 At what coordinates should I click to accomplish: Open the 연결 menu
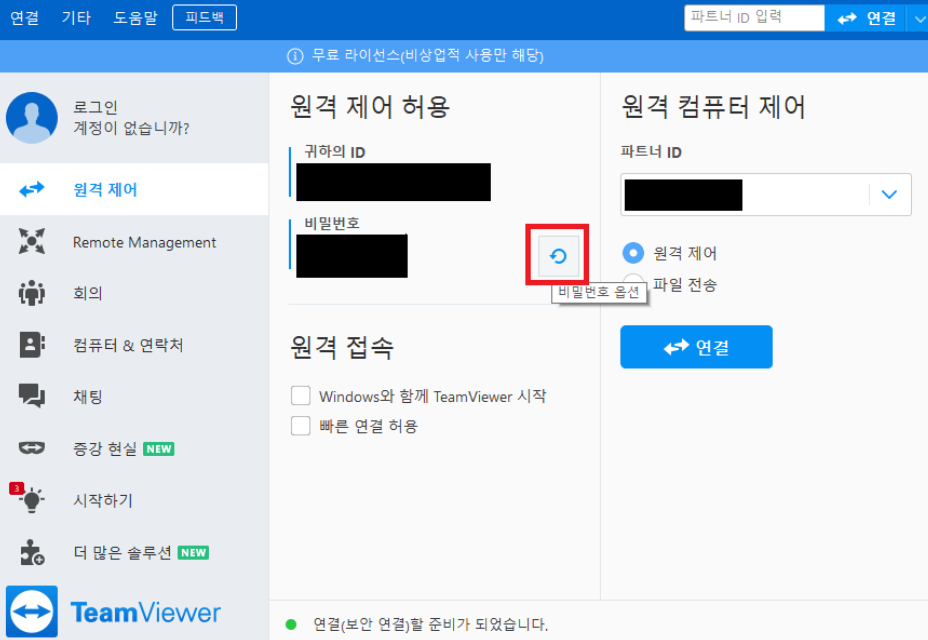point(24,18)
